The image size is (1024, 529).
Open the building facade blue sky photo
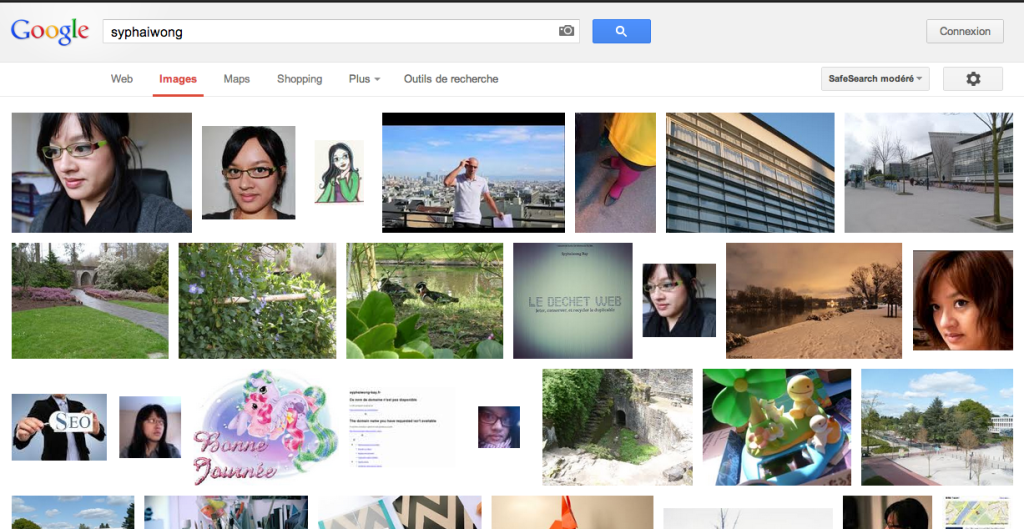(x=750, y=172)
